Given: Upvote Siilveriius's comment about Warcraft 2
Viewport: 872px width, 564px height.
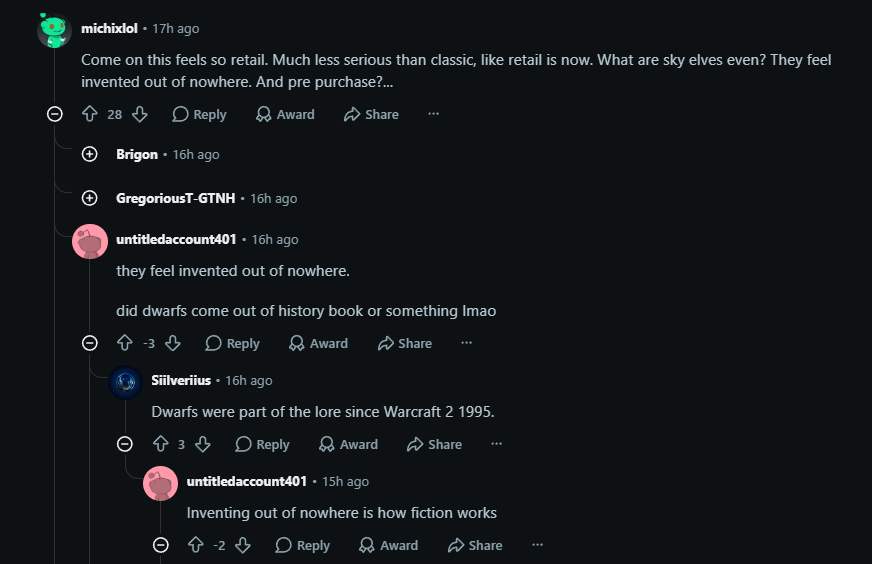Looking at the screenshot, I should [x=161, y=444].
